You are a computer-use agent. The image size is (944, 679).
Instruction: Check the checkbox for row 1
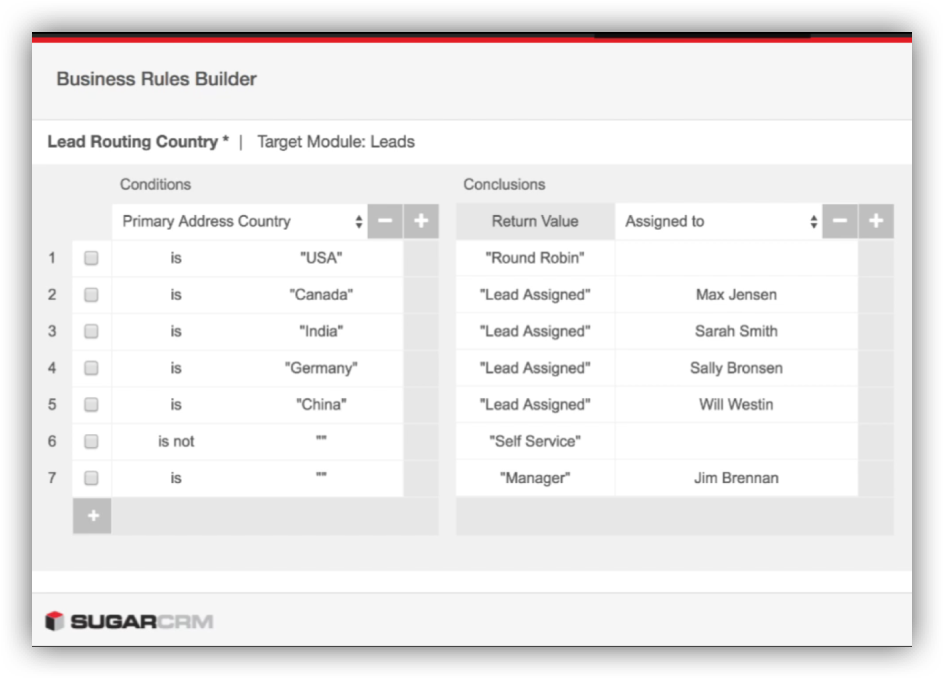(x=91, y=258)
